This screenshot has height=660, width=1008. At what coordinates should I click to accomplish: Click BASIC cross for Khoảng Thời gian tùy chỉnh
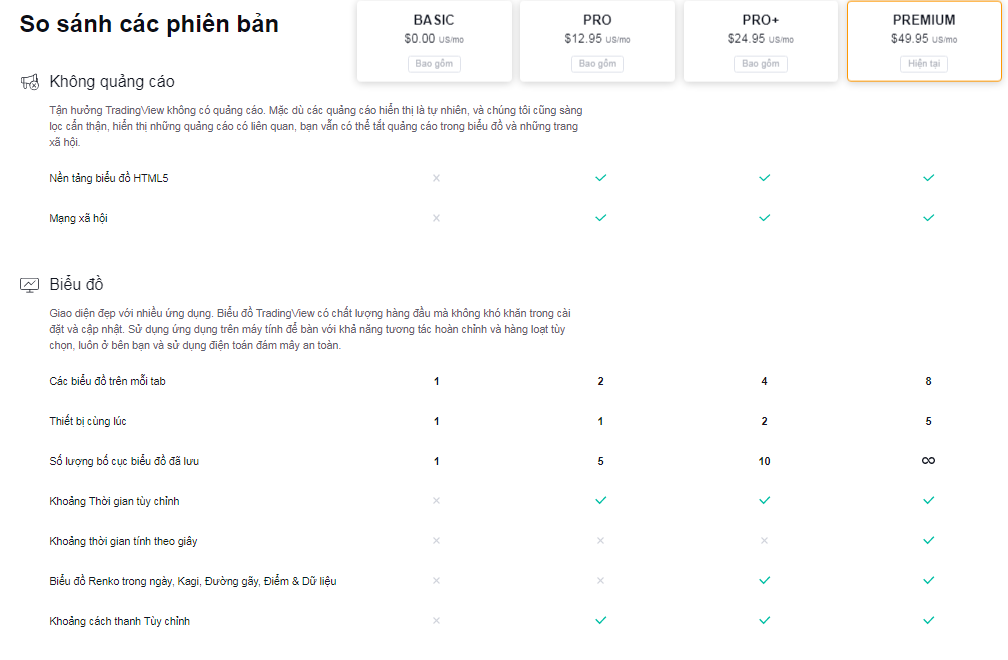[436, 501]
